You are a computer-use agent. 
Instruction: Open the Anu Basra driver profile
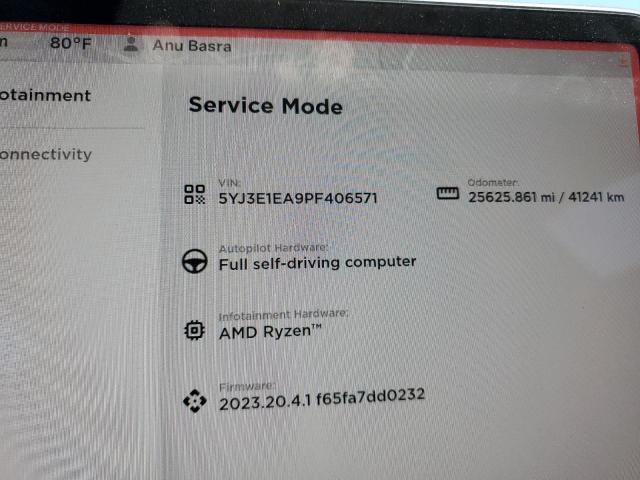coord(192,46)
